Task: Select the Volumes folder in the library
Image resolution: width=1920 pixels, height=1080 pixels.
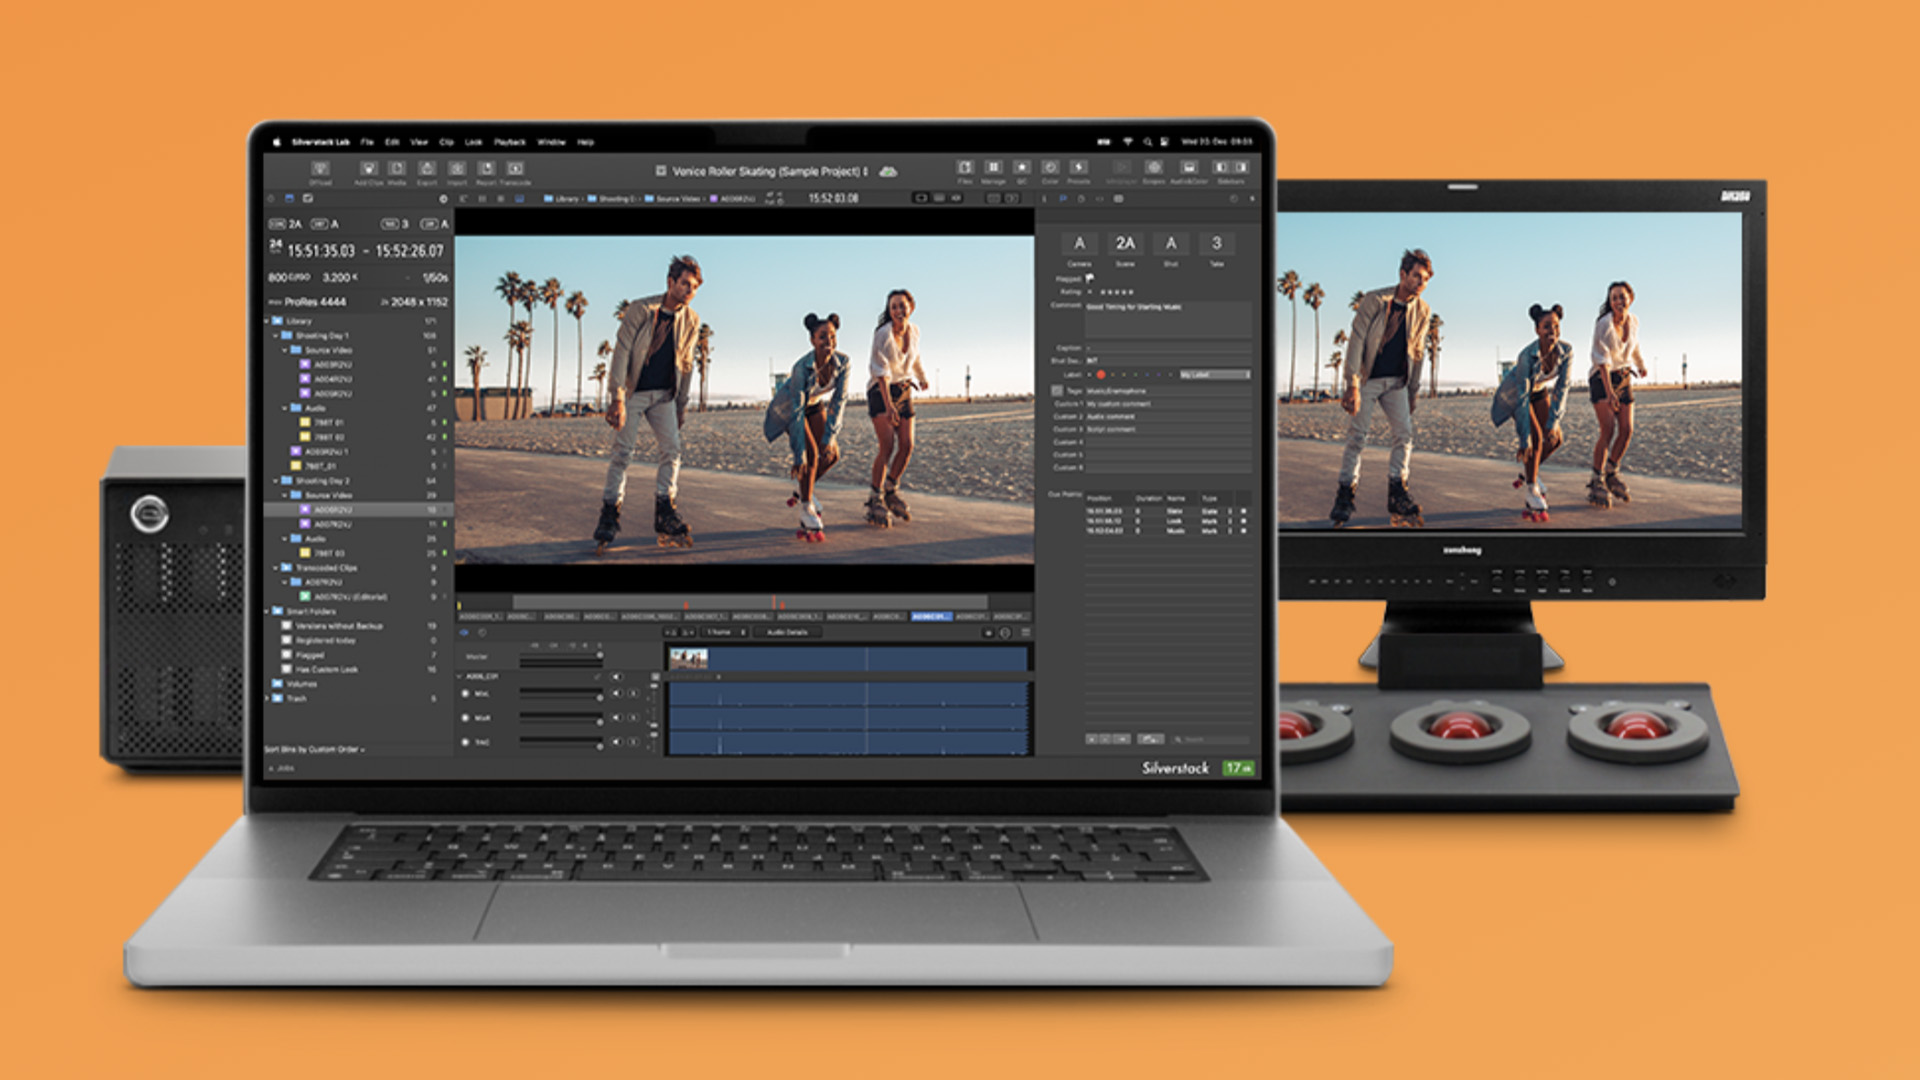Action: click(x=302, y=684)
